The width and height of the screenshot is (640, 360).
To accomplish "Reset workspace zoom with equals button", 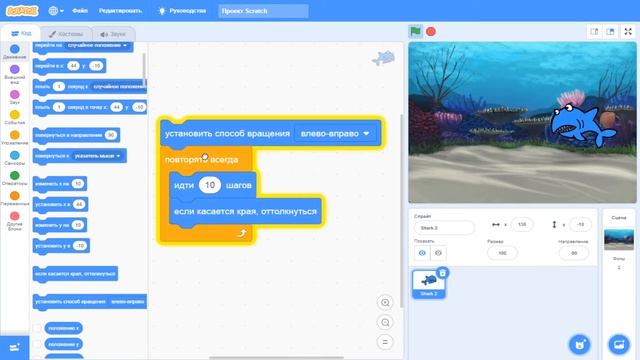I will click(385, 342).
